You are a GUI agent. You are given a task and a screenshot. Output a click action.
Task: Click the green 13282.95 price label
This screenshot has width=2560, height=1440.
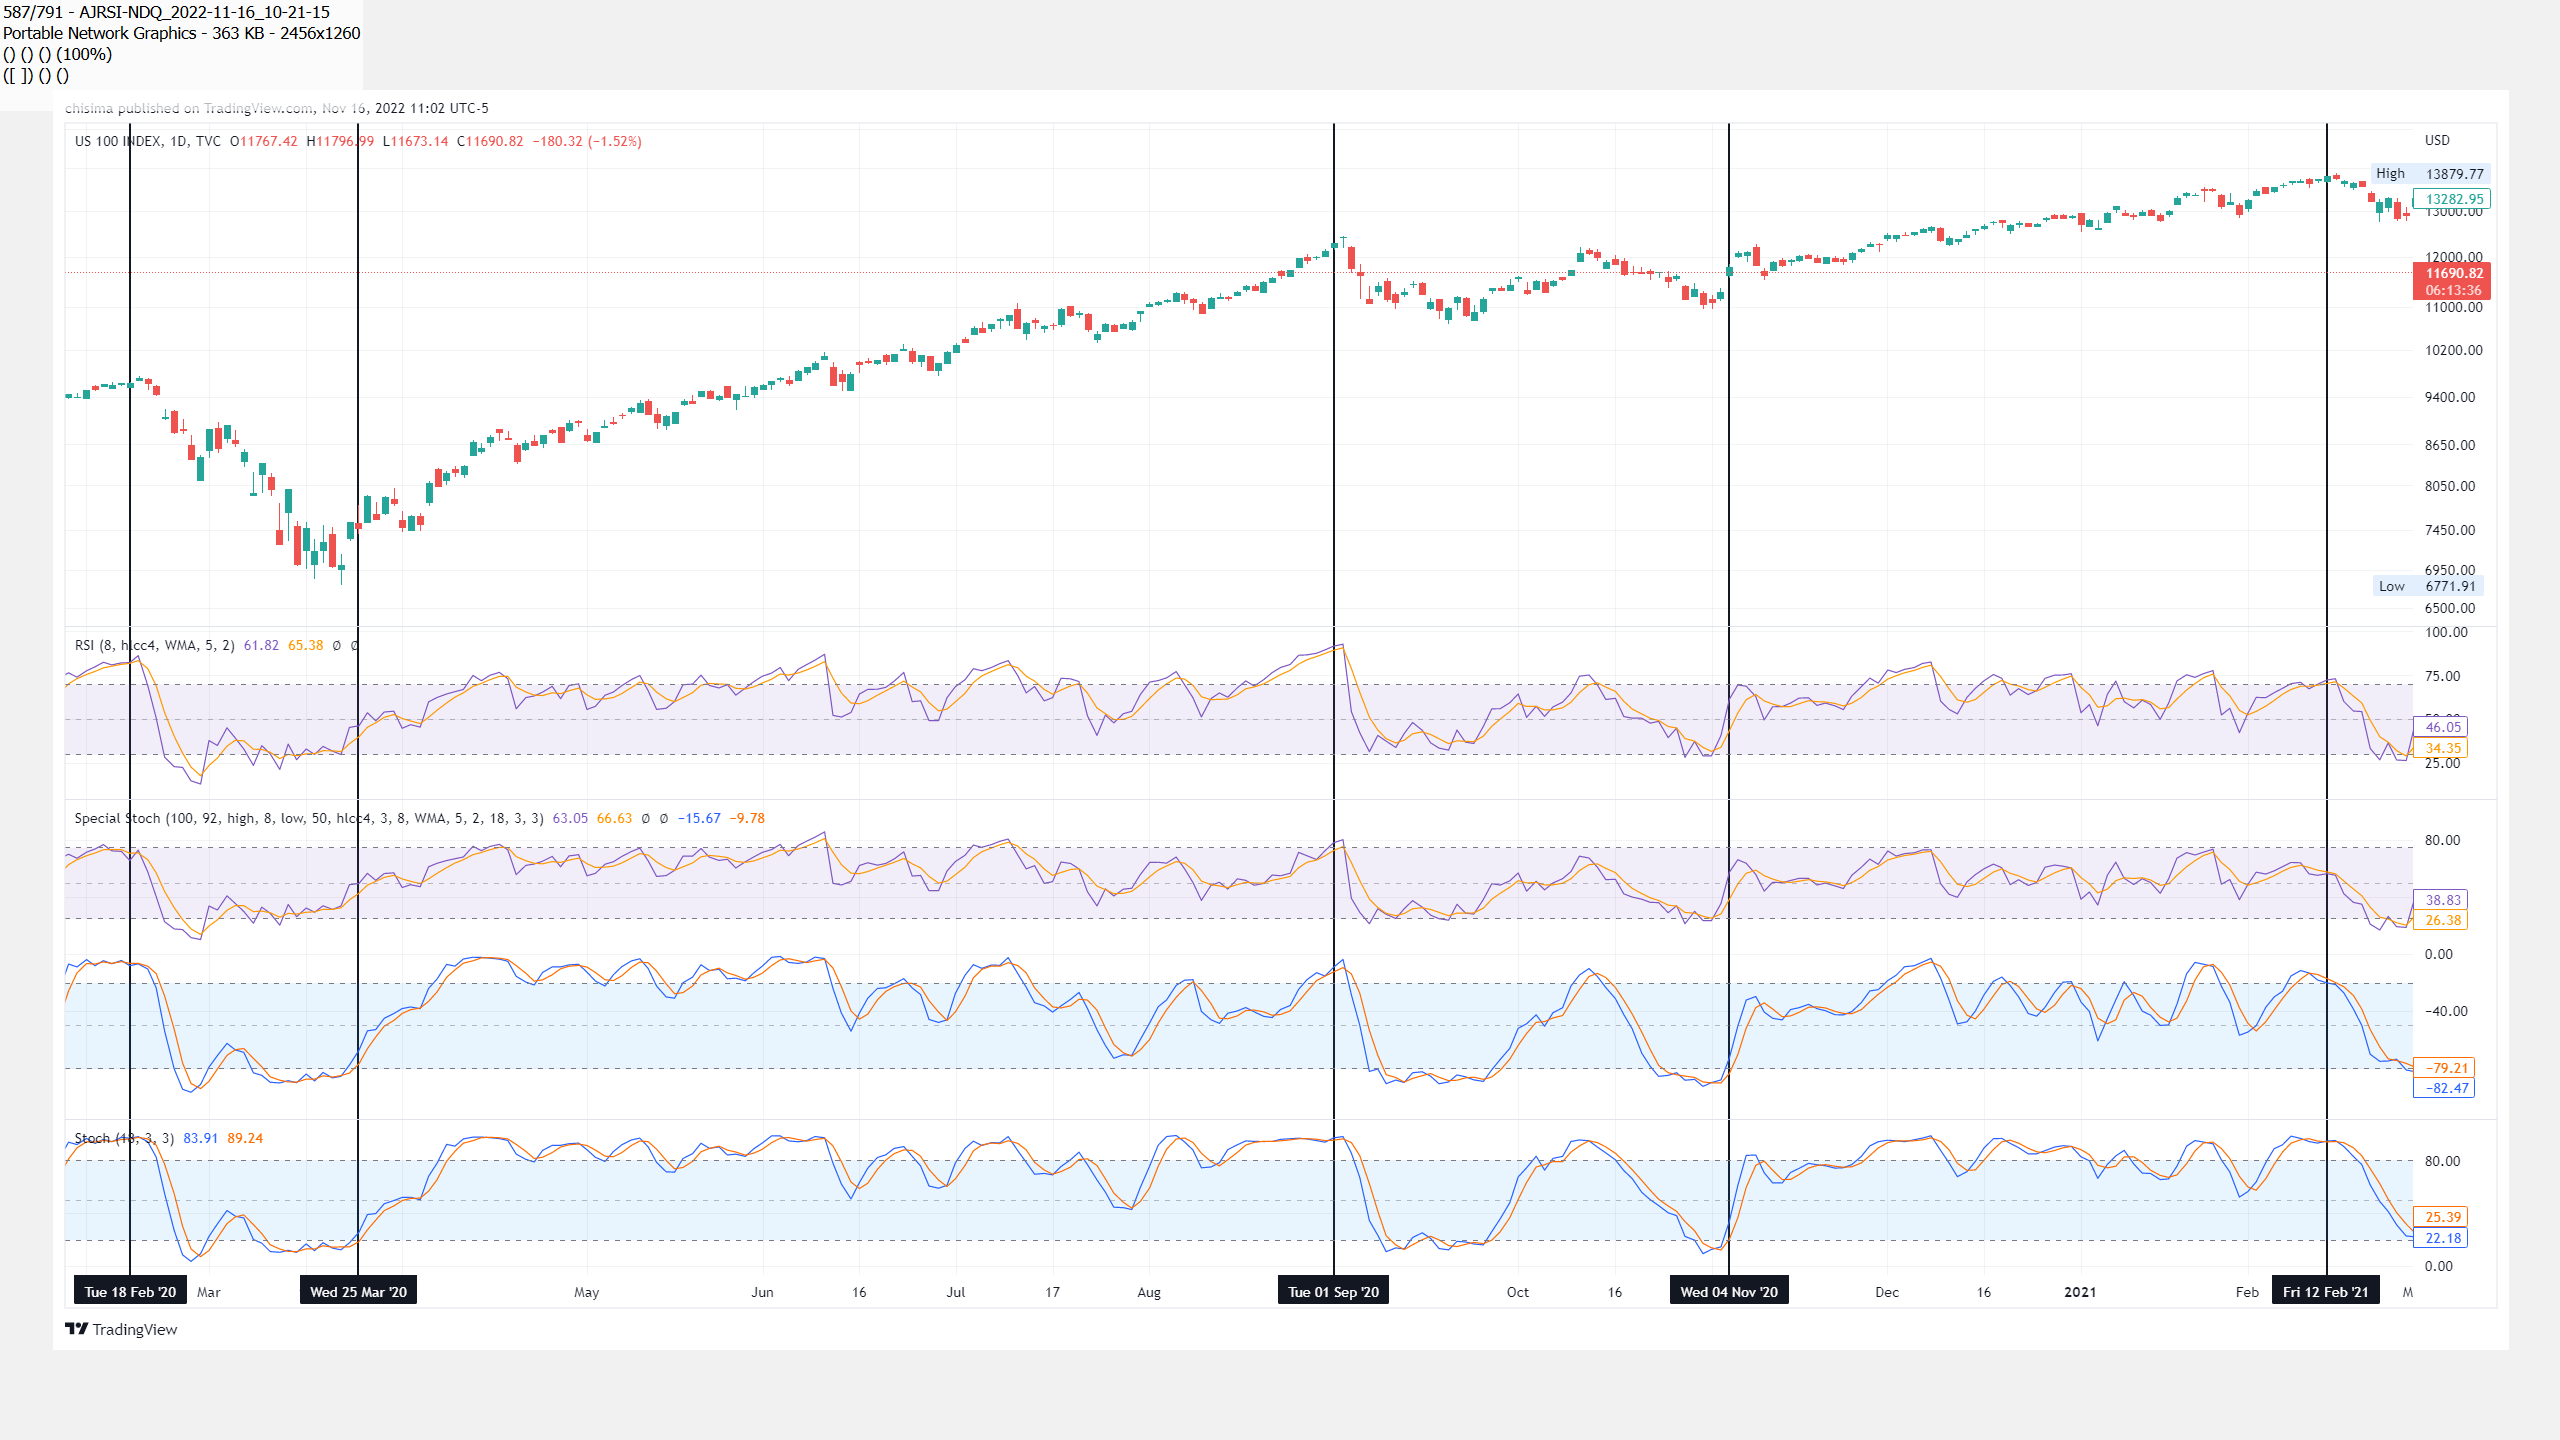(2453, 199)
